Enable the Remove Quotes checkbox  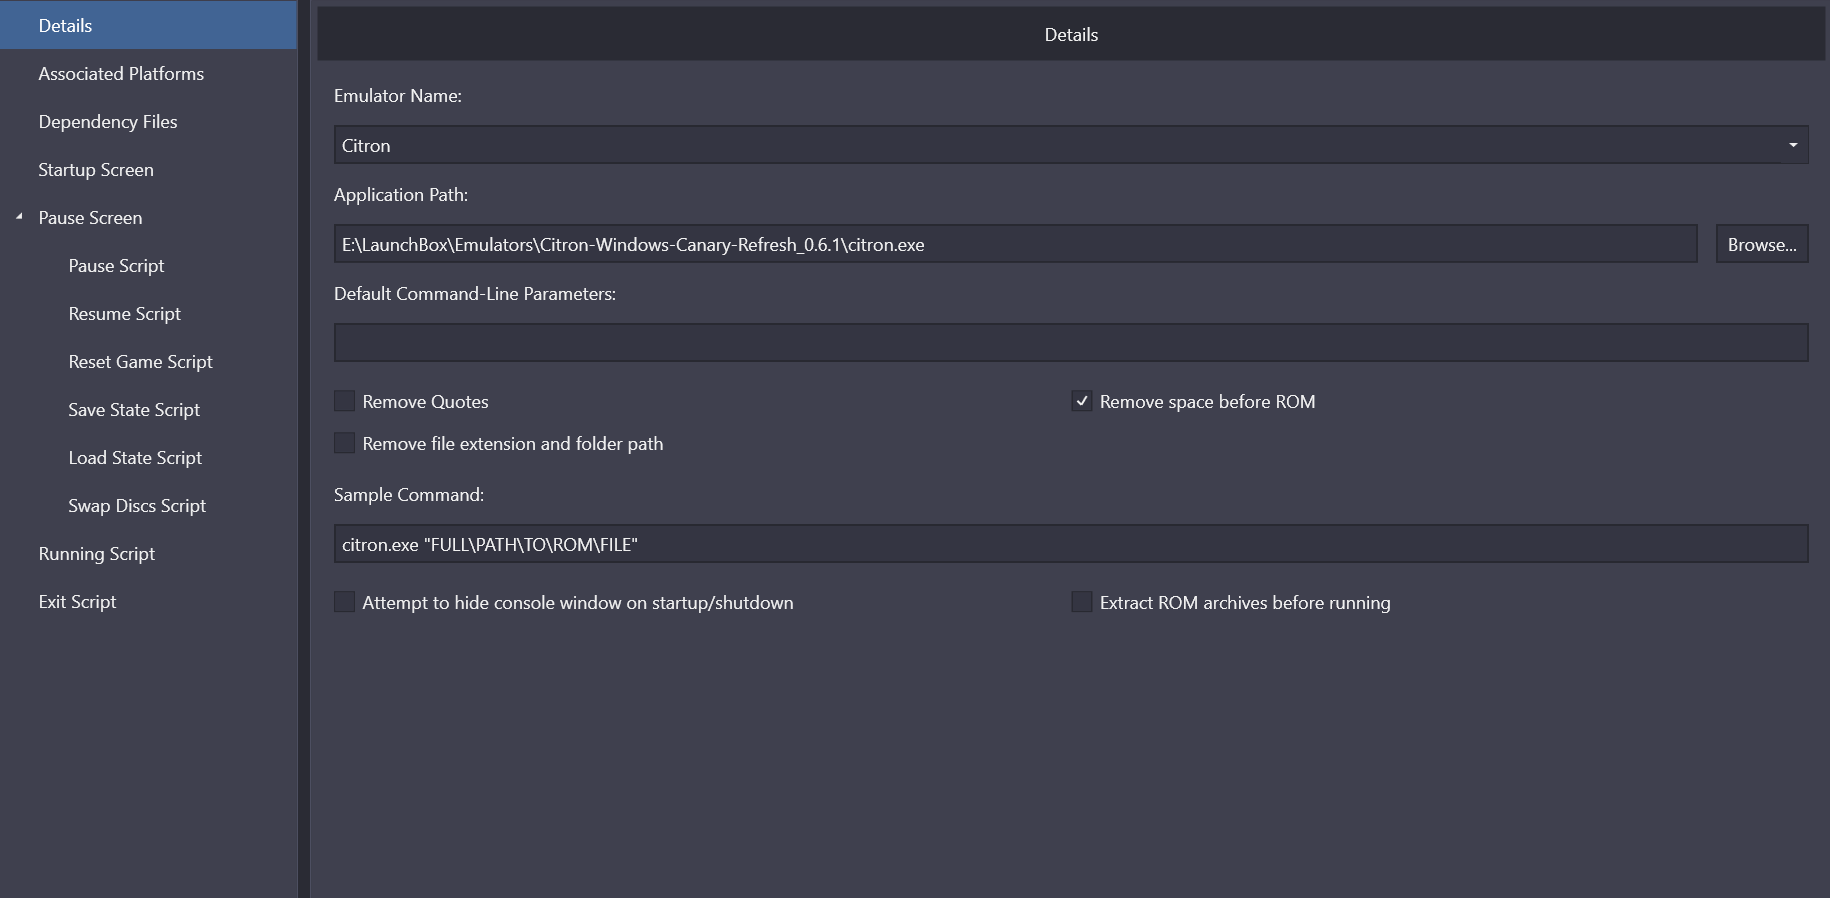(344, 401)
